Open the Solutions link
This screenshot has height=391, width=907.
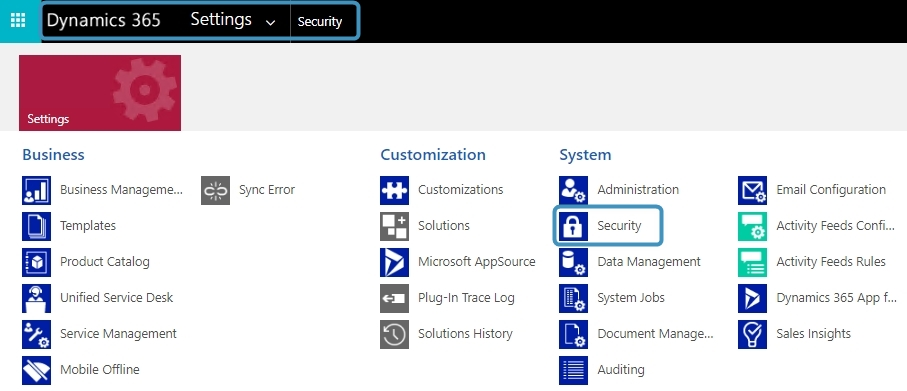point(444,226)
